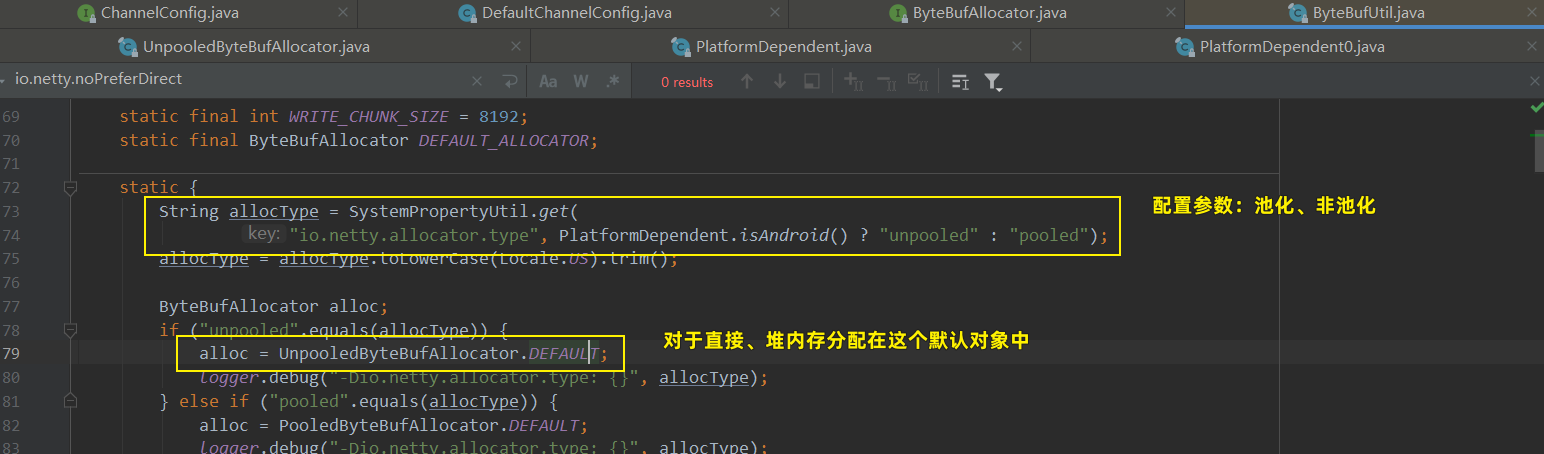Collapse the if block fold marker at line 78

pos(70,330)
